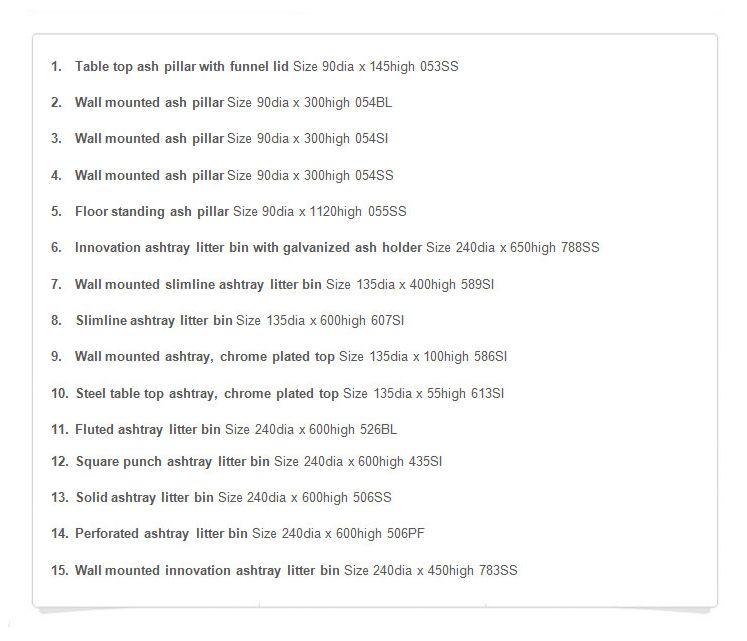Click size text 90dia x 1120high
The width and height of the screenshot is (747, 641).
click(x=312, y=212)
